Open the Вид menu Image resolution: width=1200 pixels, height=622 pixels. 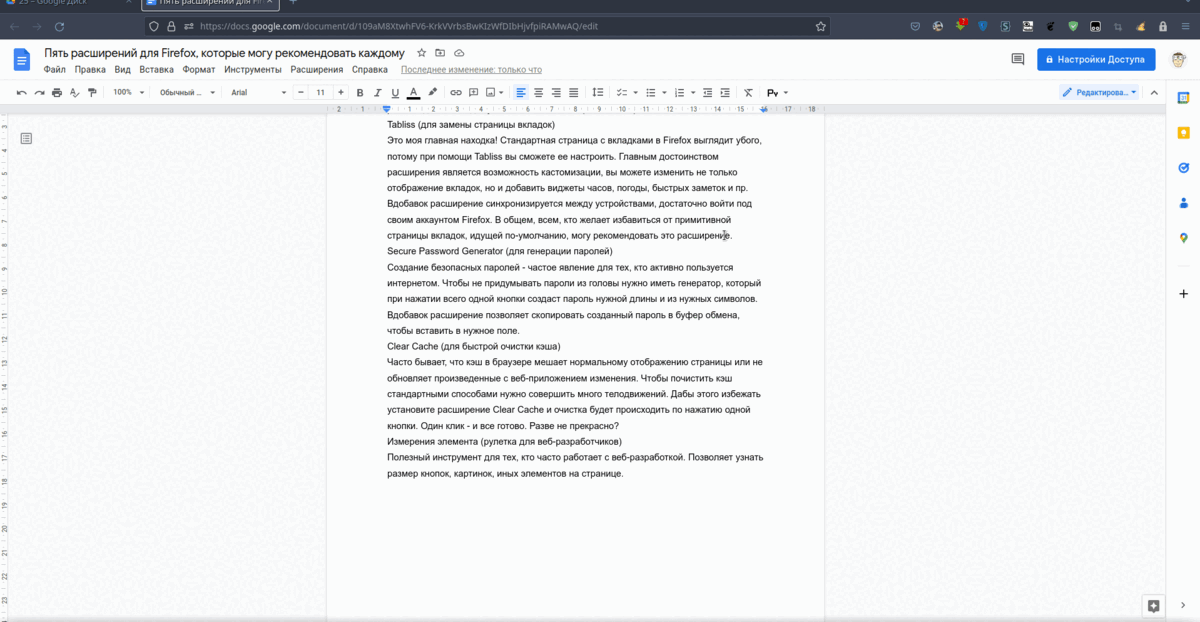point(122,70)
